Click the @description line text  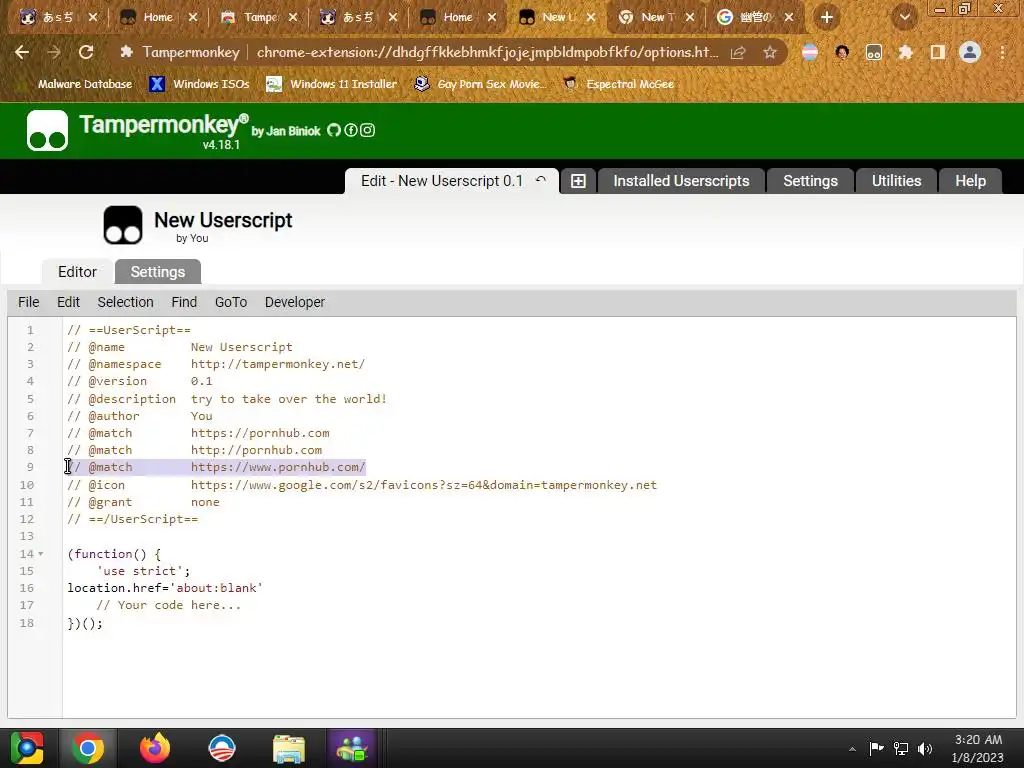coord(227,399)
